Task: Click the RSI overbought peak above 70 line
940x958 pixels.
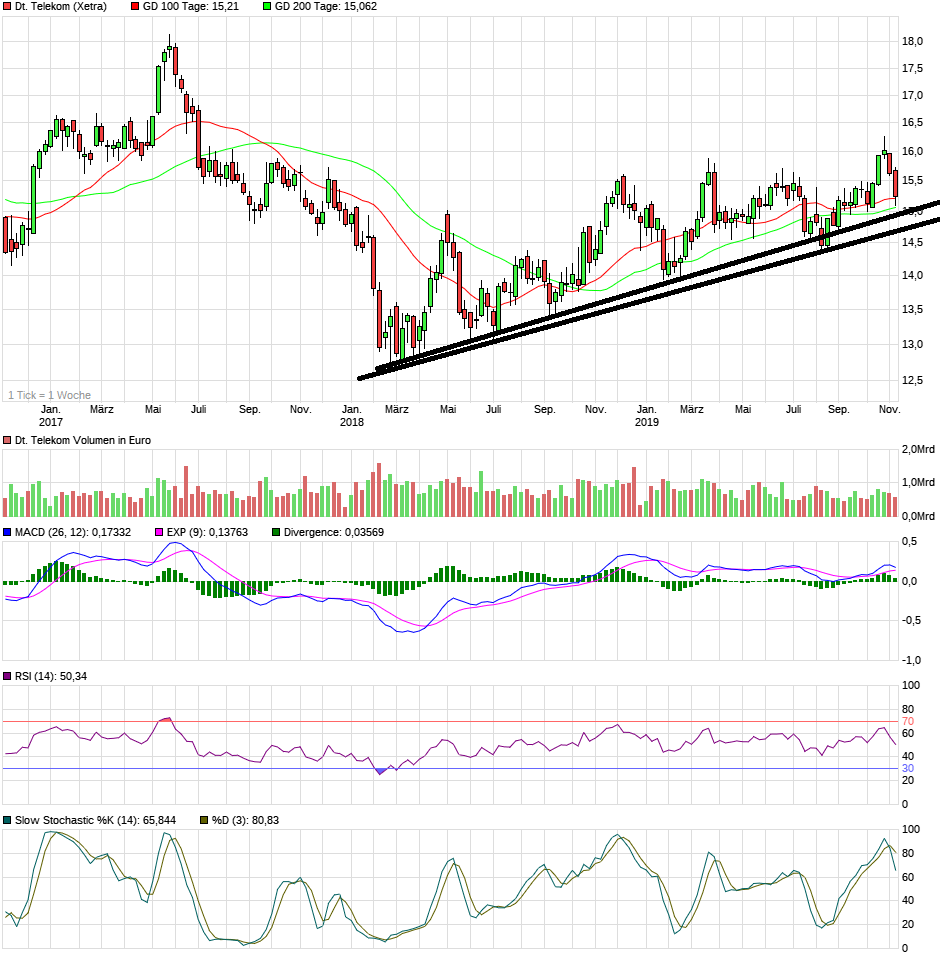Action: click(x=166, y=719)
